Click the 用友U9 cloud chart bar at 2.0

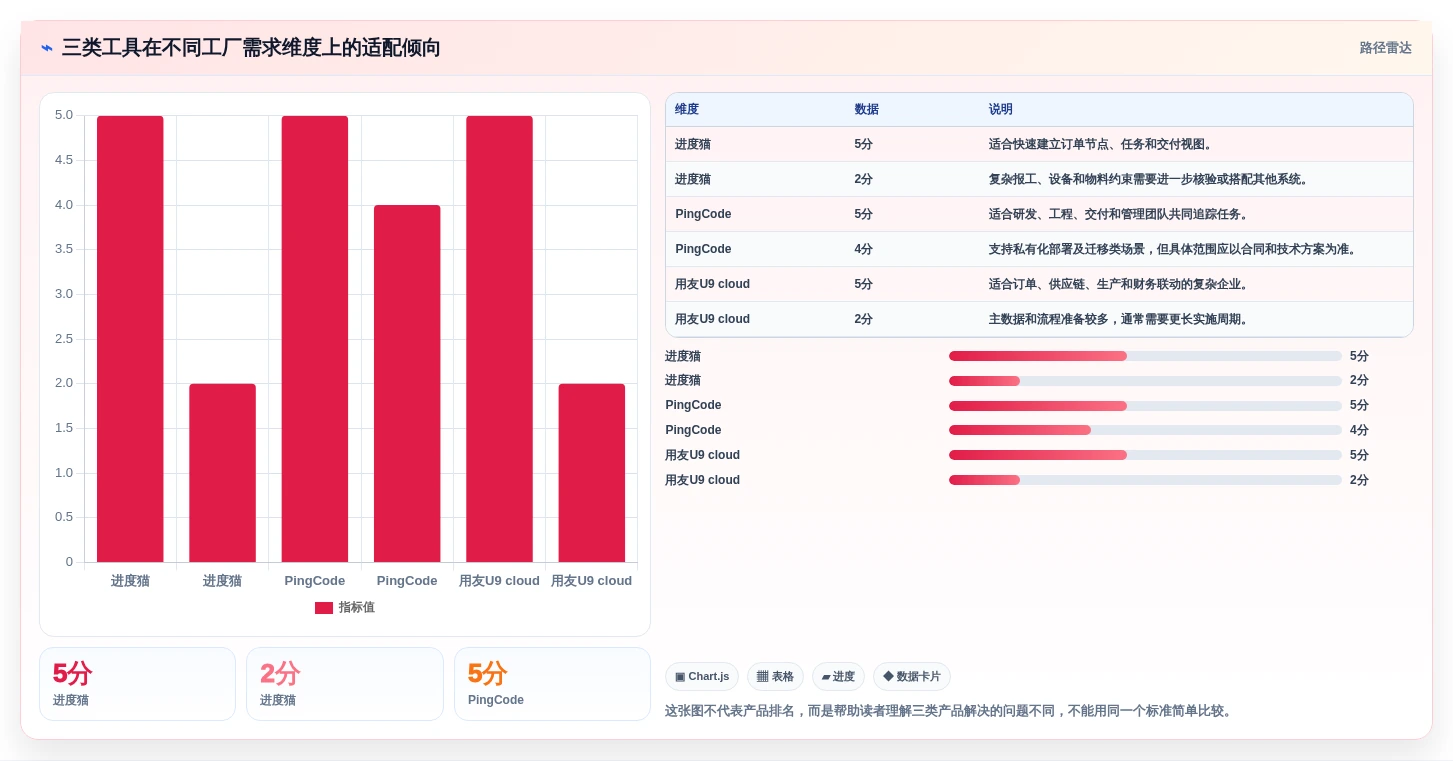point(591,473)
